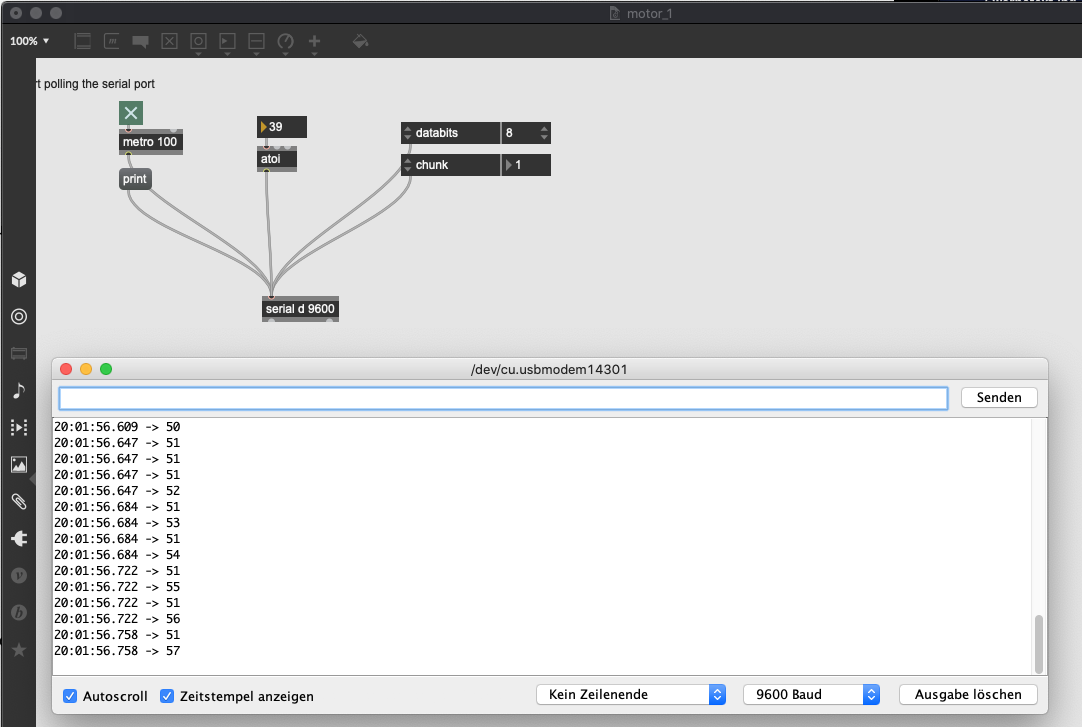The width and height of the screenshot is (1082, 727).
Task: Select the serial d 9600 object
Action: [300, 309]
